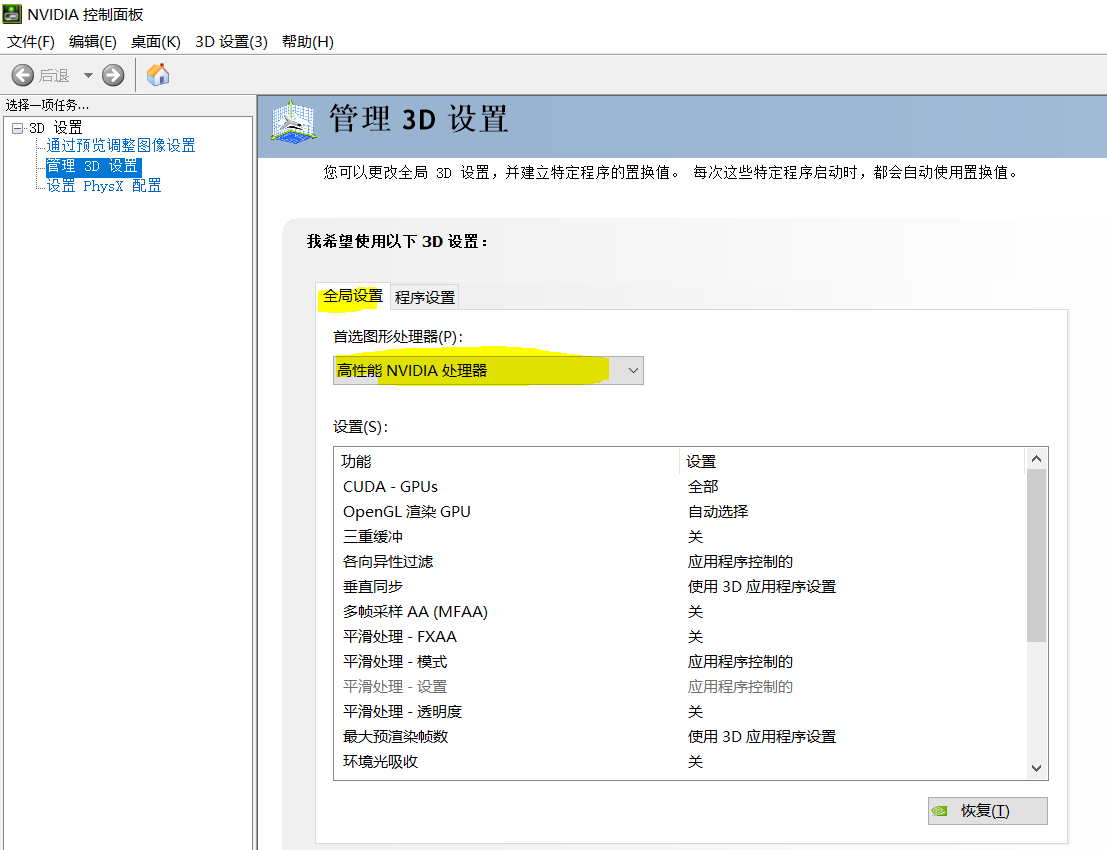This screenshot has height=850, width=1107.
Task: Click 垂直同步 value 使用 3D 应用程序设置
Action: 762,587
